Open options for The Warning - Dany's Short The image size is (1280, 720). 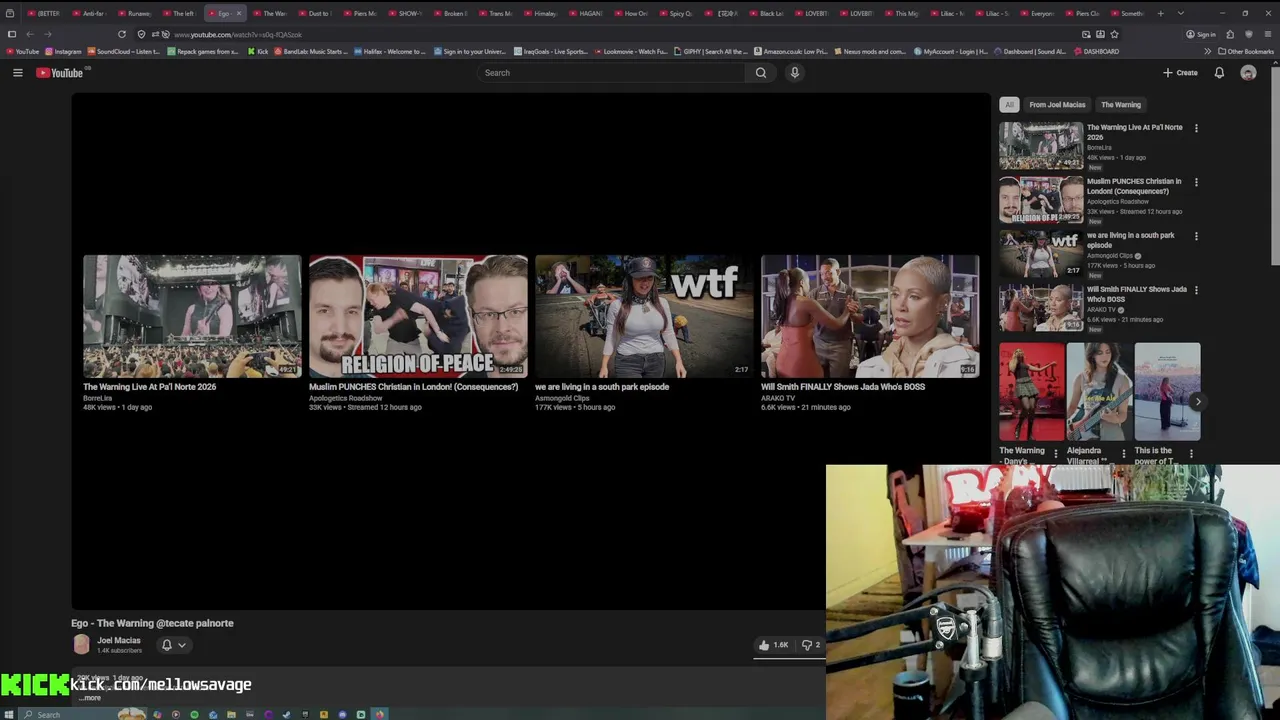[x=1056, y=454]
